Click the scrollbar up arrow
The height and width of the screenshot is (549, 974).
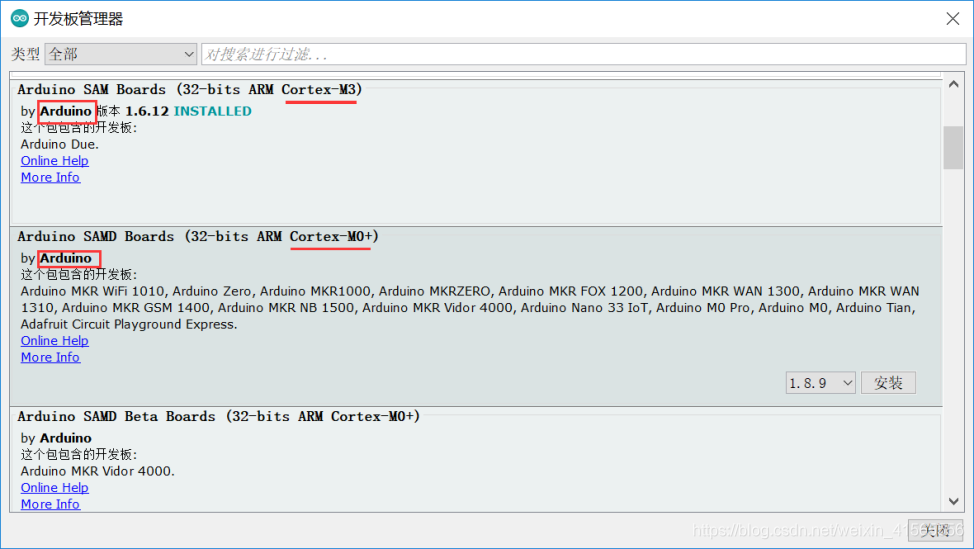[x=954, y=84]
